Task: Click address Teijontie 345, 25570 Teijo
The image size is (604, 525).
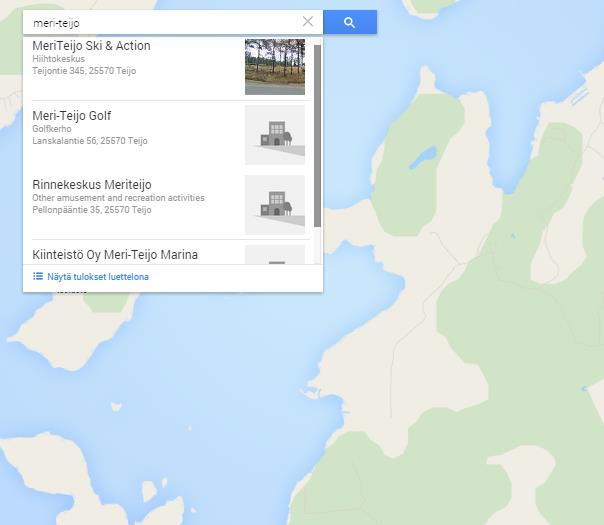Action: click(x=84, y=71)
